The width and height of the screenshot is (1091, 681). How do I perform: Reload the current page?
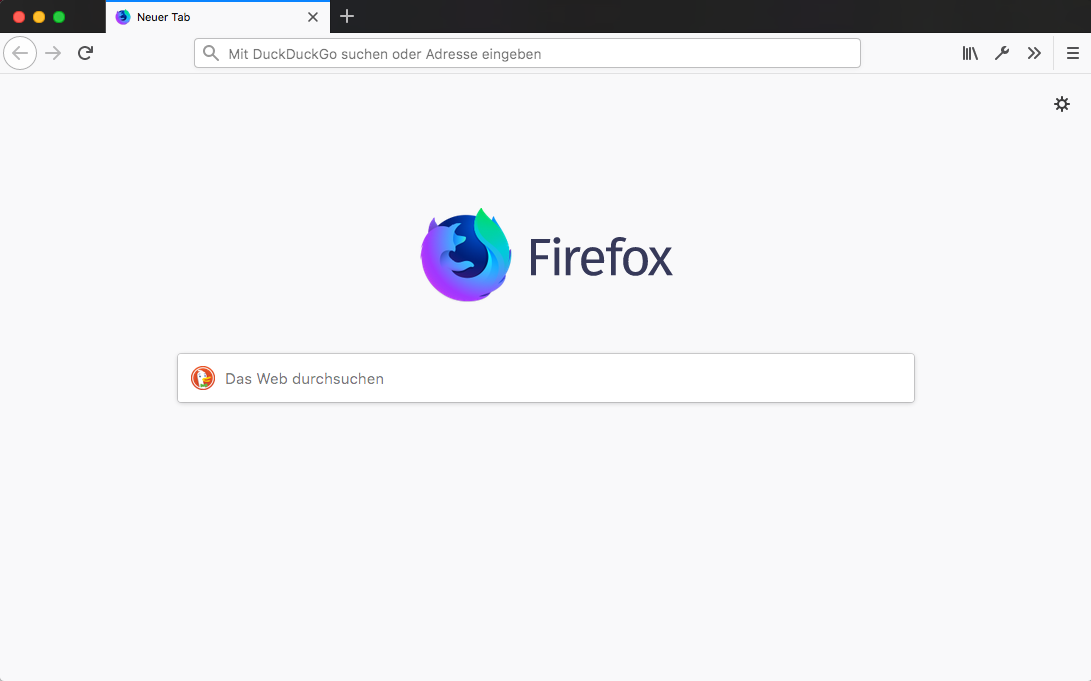pyautogui.click(x=86, y=53)
